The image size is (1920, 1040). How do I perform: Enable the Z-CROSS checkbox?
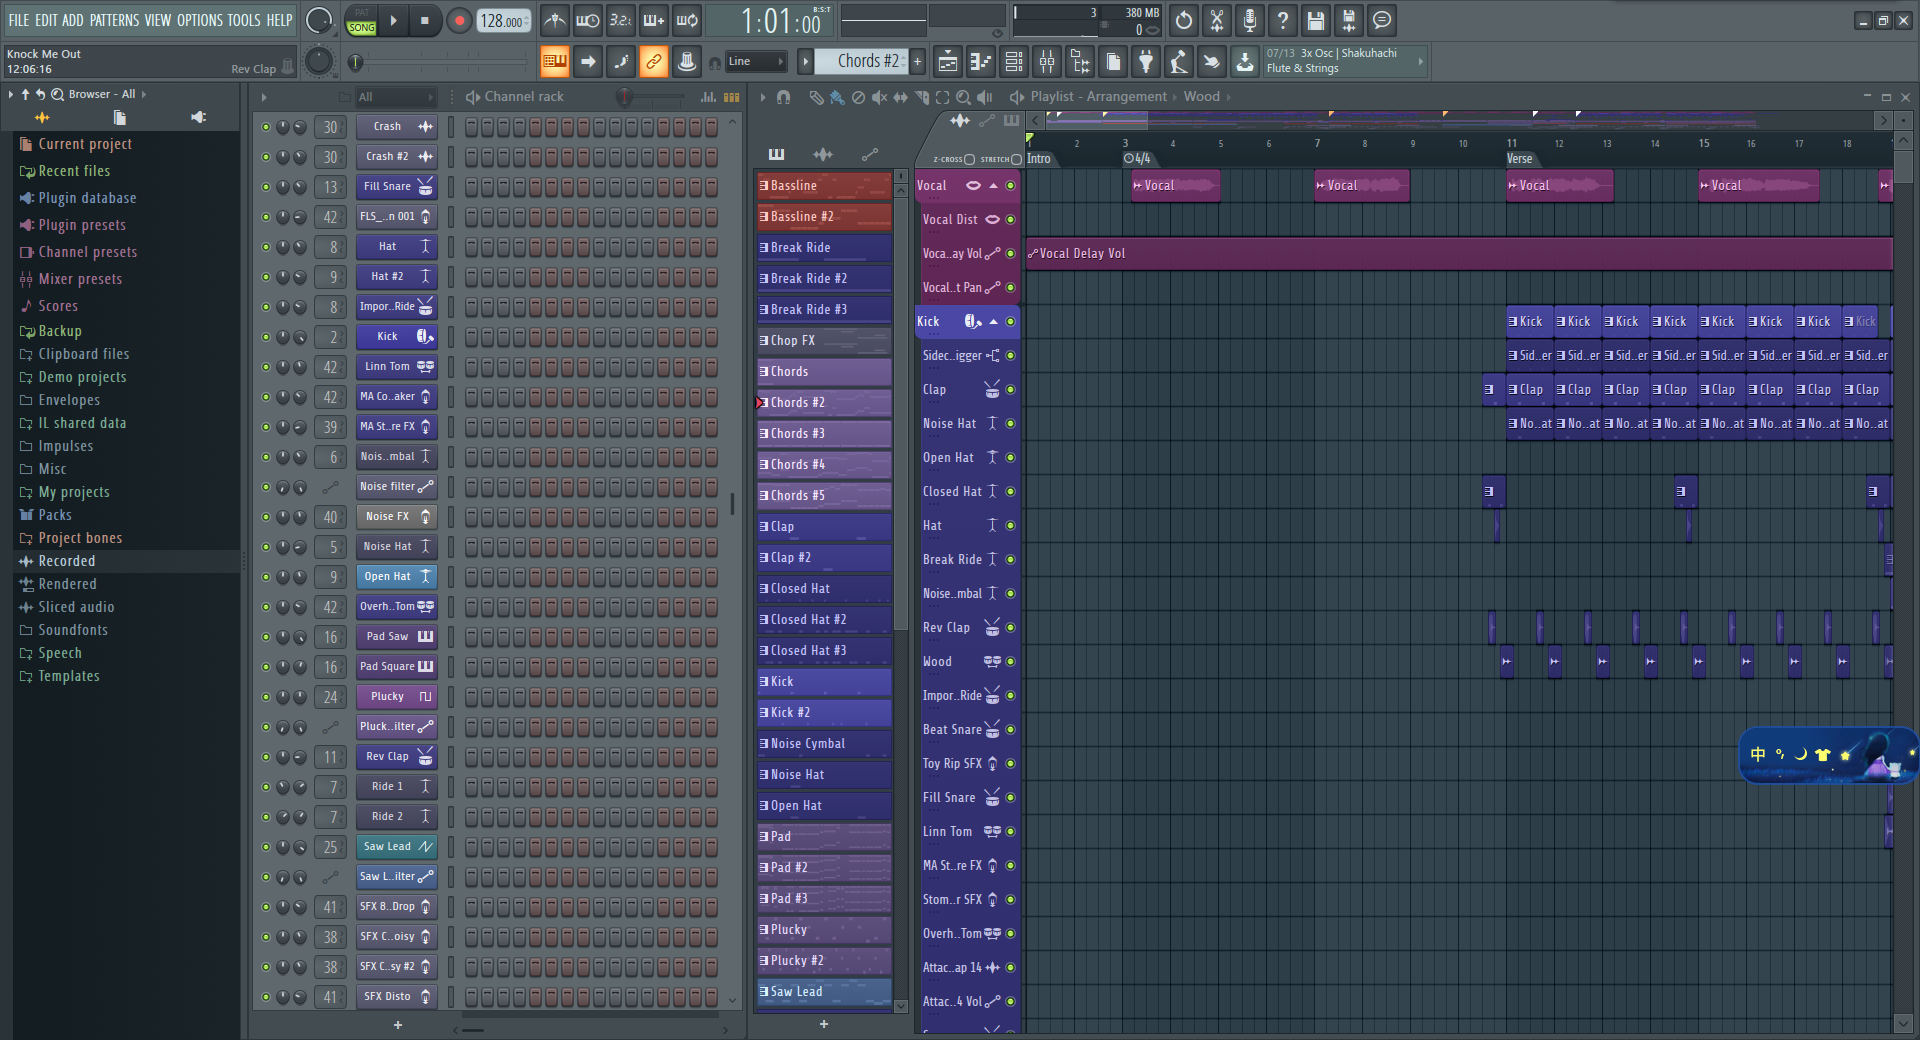[x=968, y=158]
